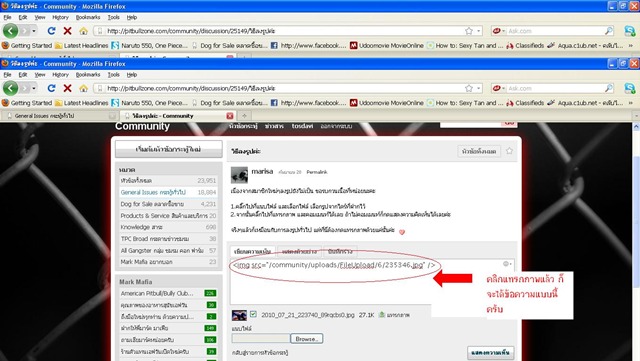Click the heart emoticon in the post
The width and height of the screenshot is (640, 361).
click(402, 232)
